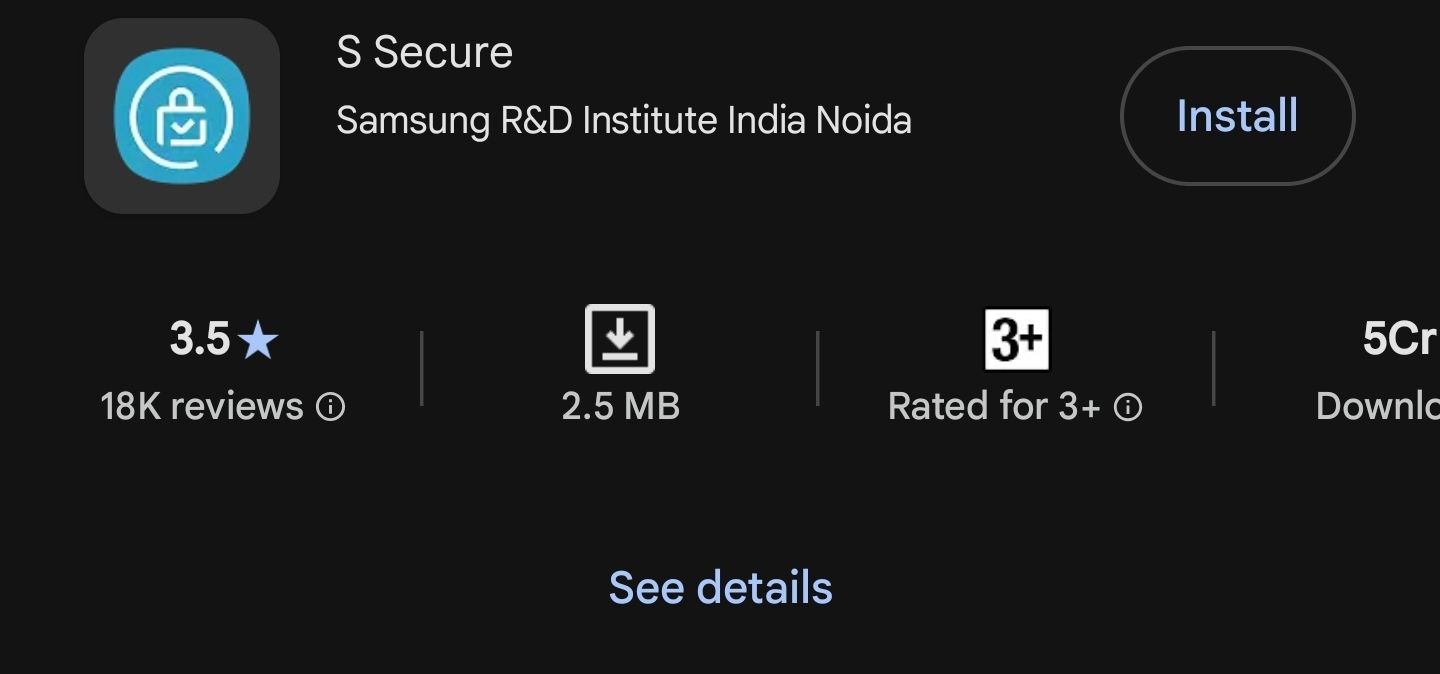The height and width of the screenshot is (674, 1440).
Task: Open the See details link
Action: pos(719,588)
